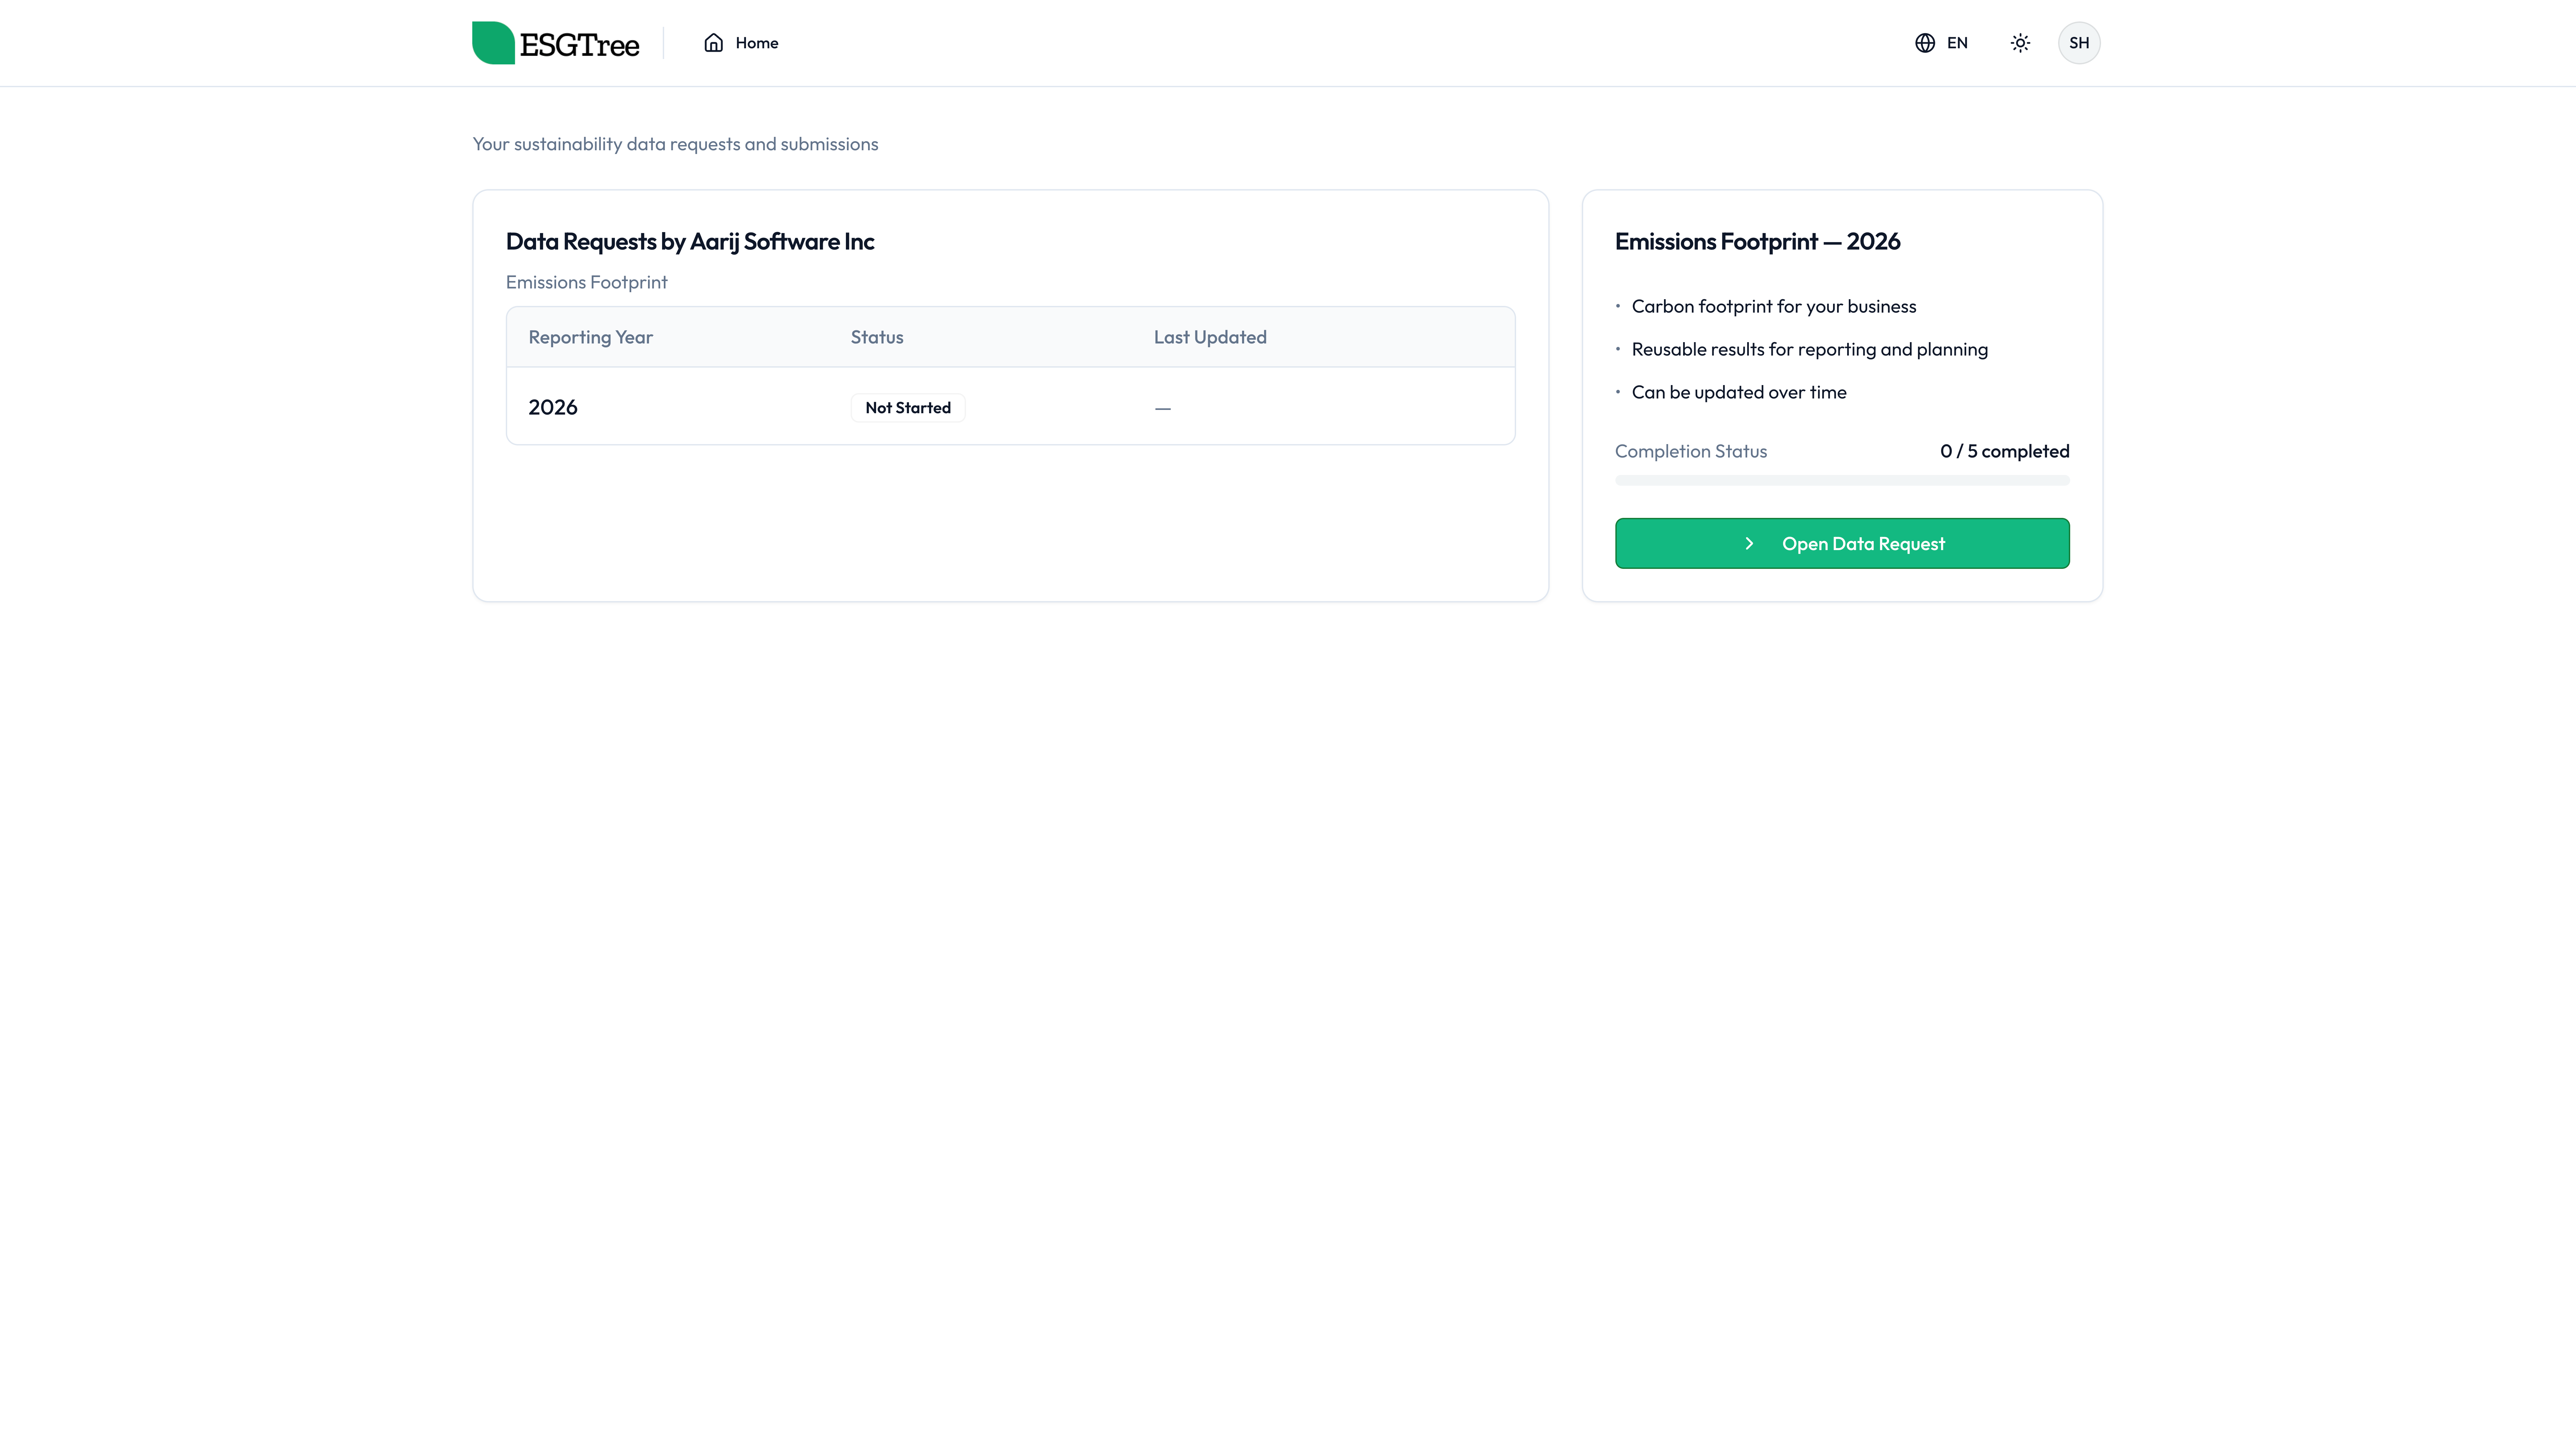This screenshot has height=1449, width=2576.
Task: Click the Emissions Footprint subtitle label
Action: pyautogui.click(x=586, y=282)
